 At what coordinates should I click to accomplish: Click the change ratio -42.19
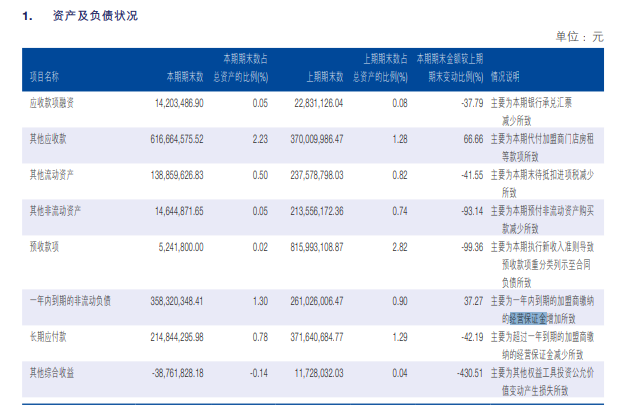472,337
